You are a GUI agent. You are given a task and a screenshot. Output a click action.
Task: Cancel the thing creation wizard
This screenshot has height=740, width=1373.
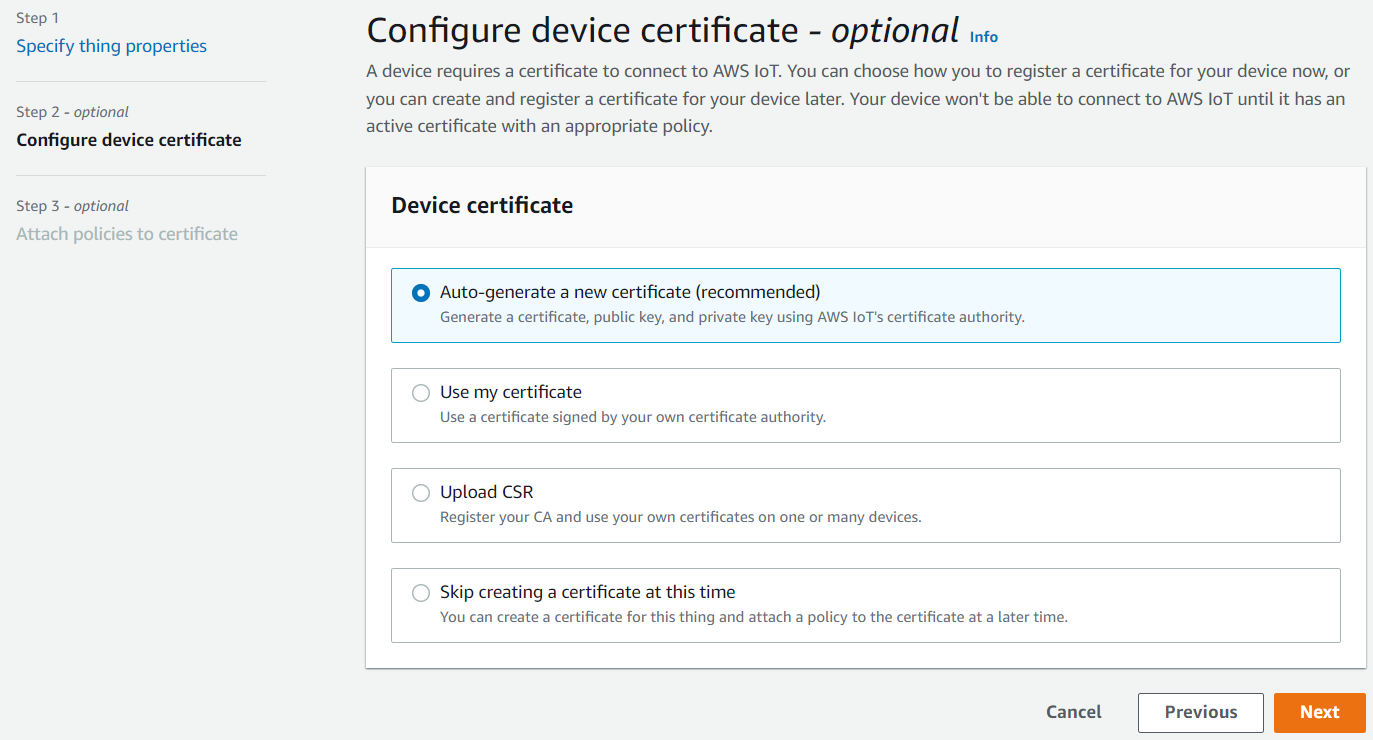(1073, 712)
